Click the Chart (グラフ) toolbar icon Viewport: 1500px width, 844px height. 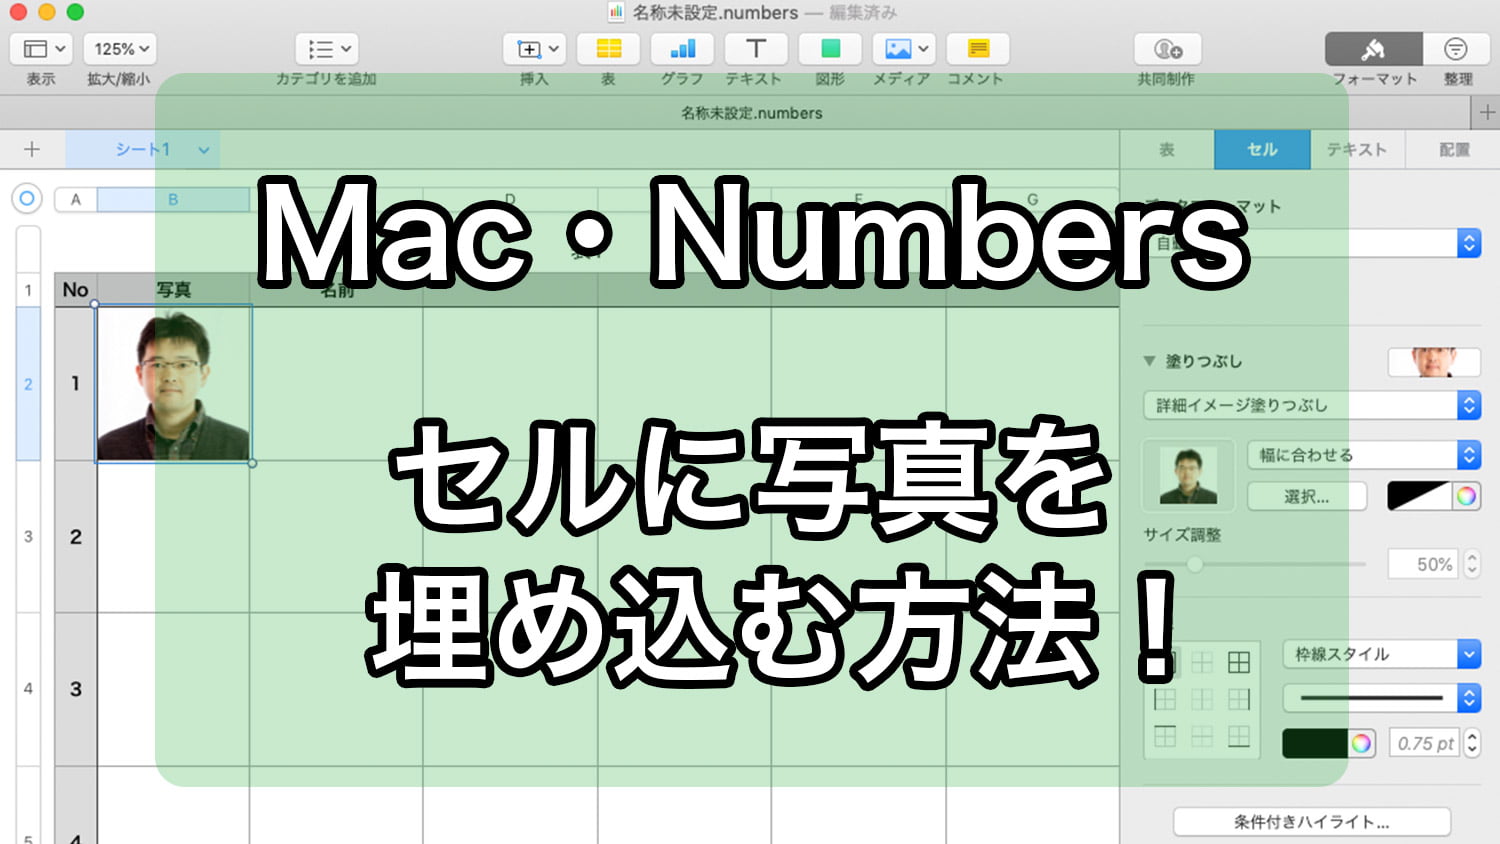pyautogui.click(x=682, y=49)
